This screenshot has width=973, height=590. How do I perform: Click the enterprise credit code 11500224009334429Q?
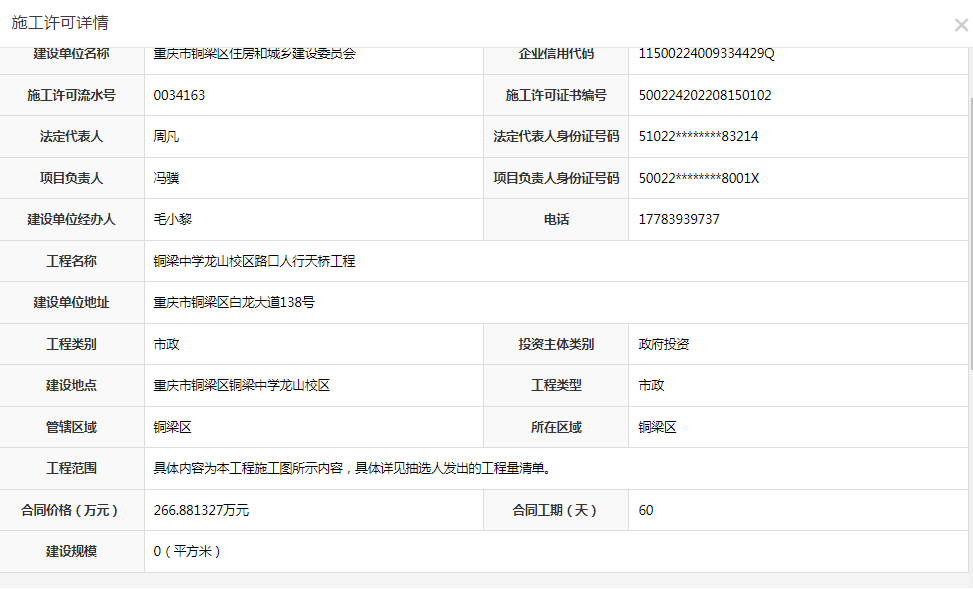(x=706, y=53)
